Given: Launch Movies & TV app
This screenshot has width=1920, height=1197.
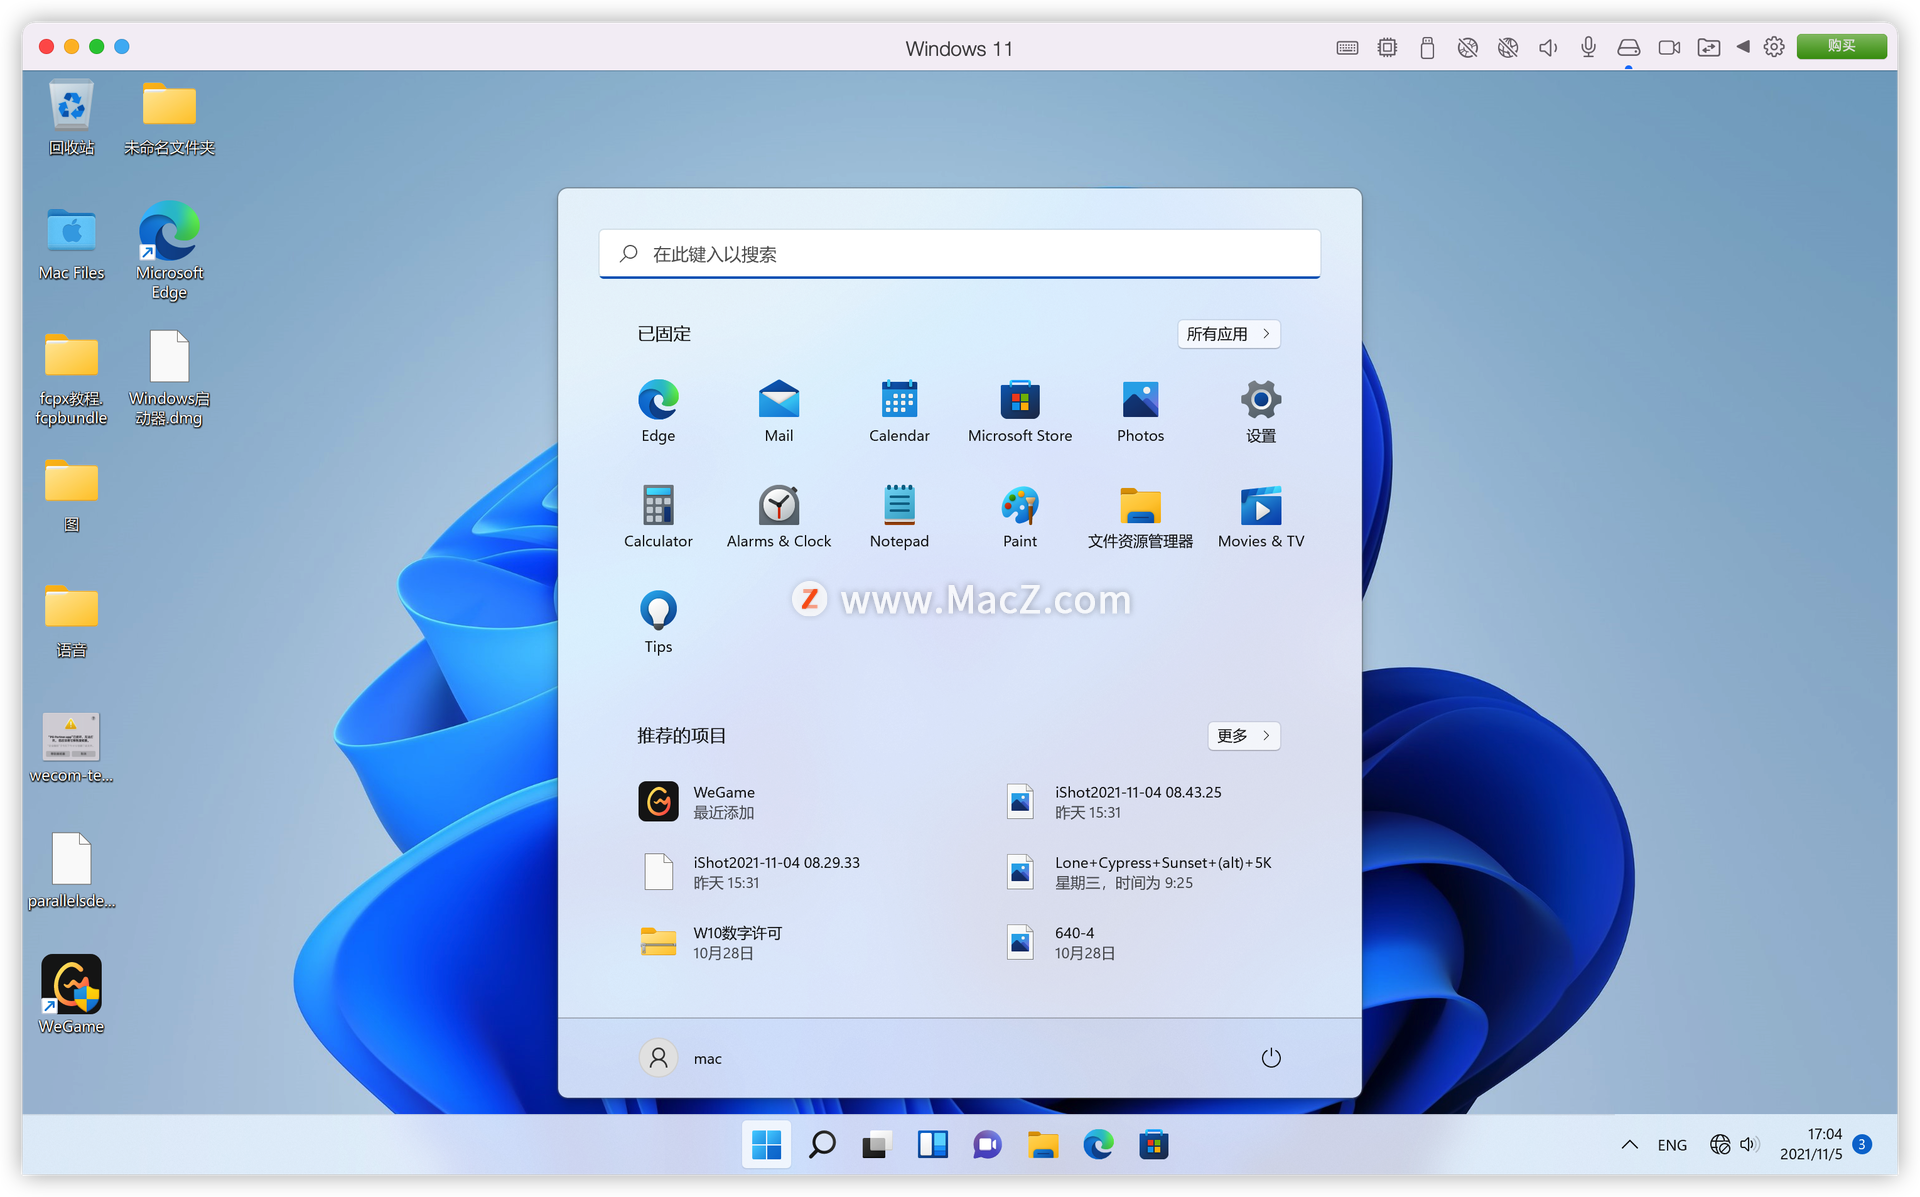Looking at the screenshot, I should pyautogui.click(x=1260, y=515).
